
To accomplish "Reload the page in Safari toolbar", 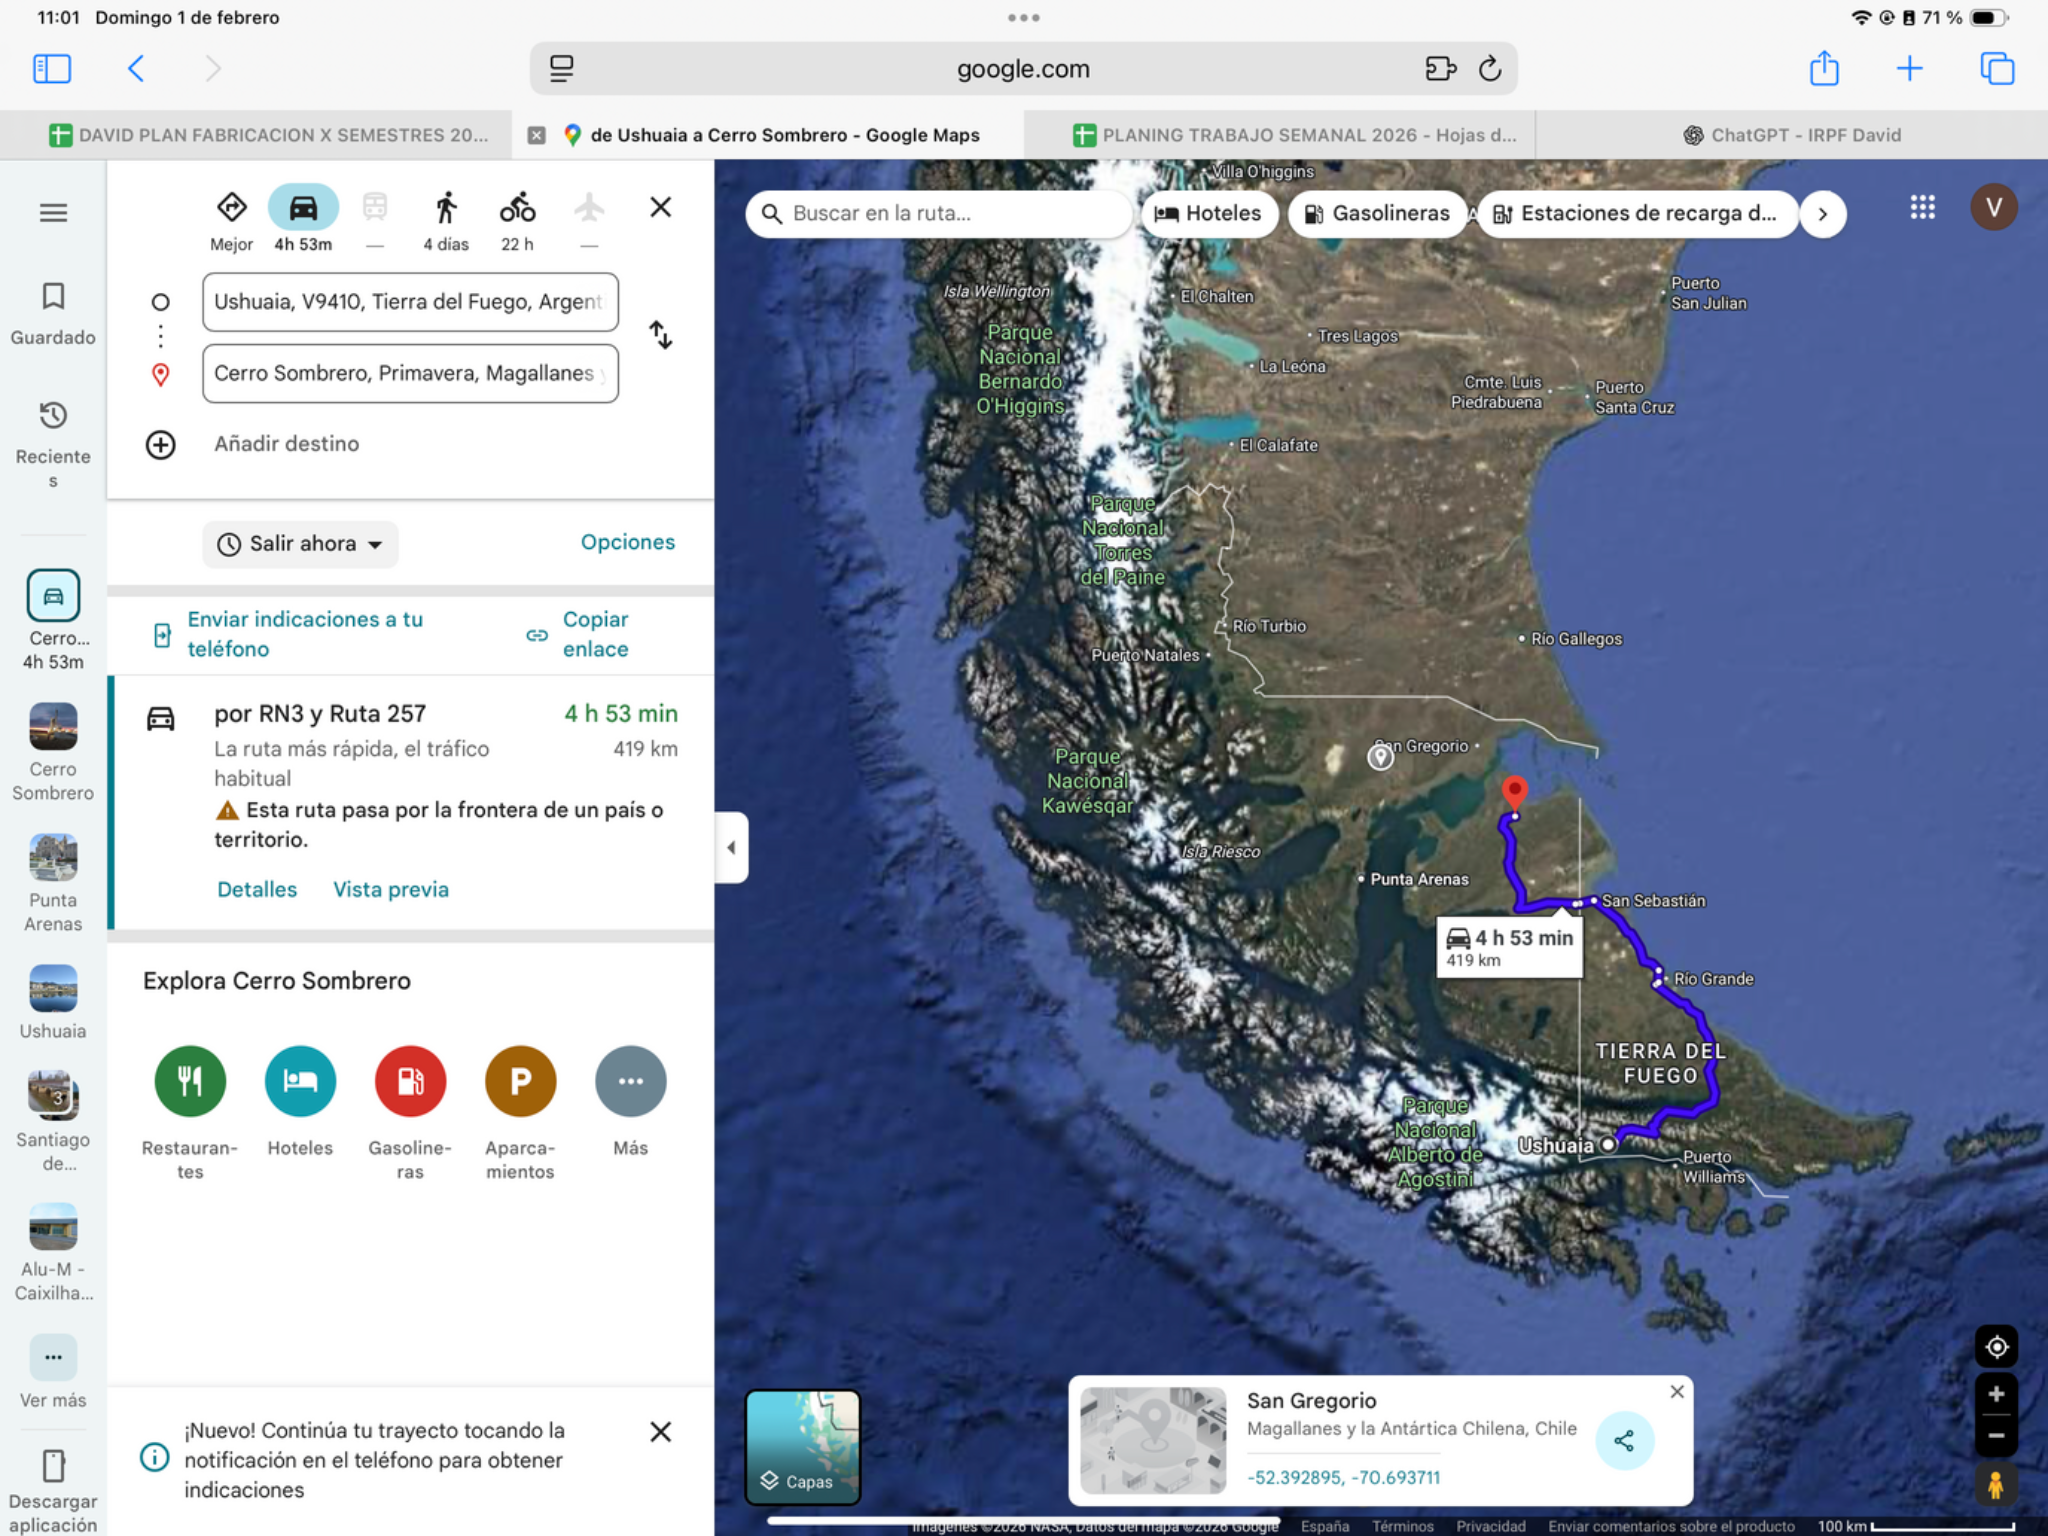I will [1489, 69].
